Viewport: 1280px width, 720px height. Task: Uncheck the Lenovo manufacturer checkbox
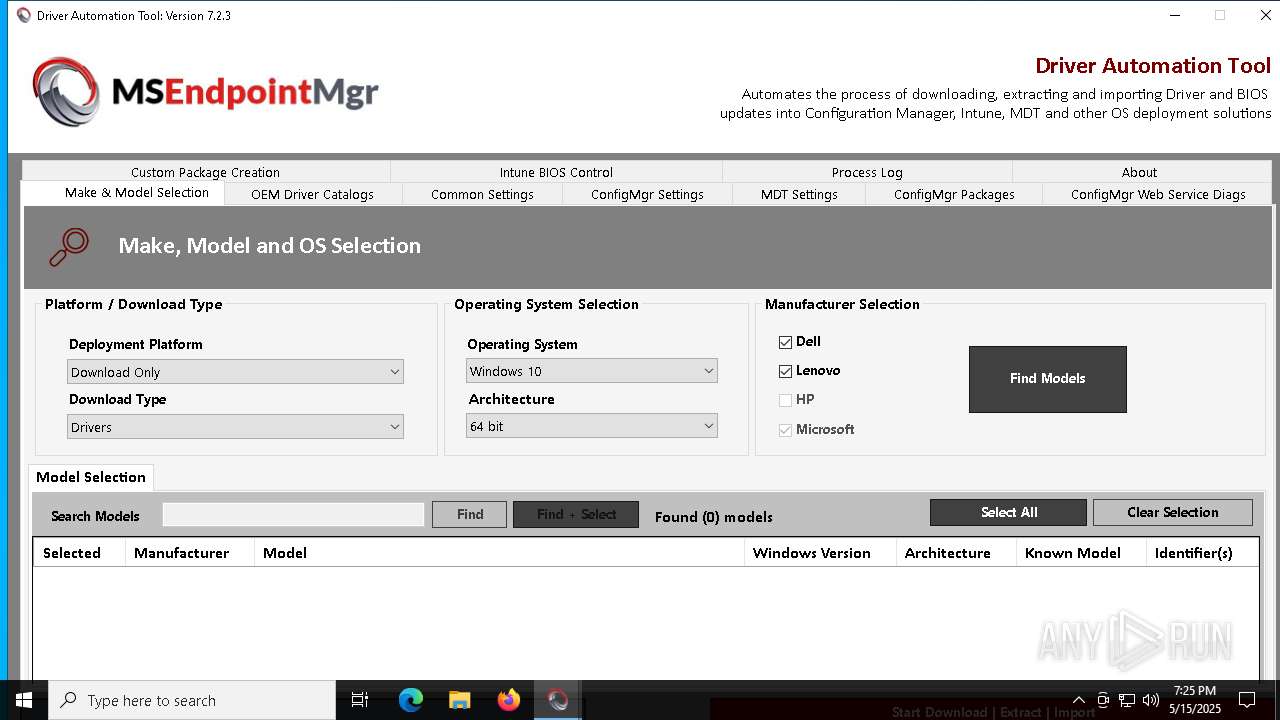tap(785, 371)
